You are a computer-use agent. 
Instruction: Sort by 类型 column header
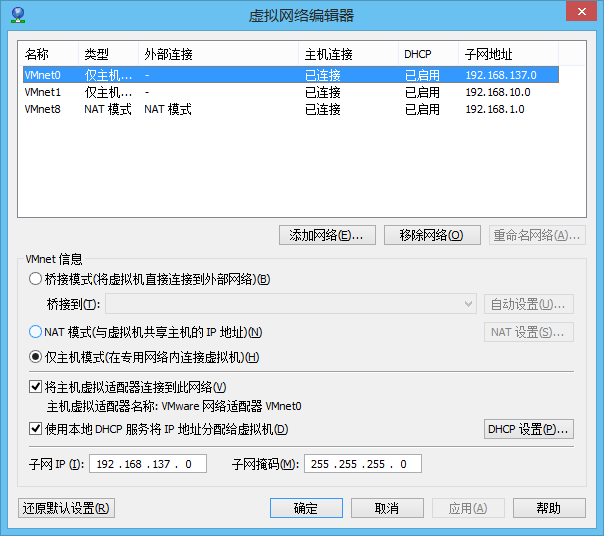pos(109,54)
